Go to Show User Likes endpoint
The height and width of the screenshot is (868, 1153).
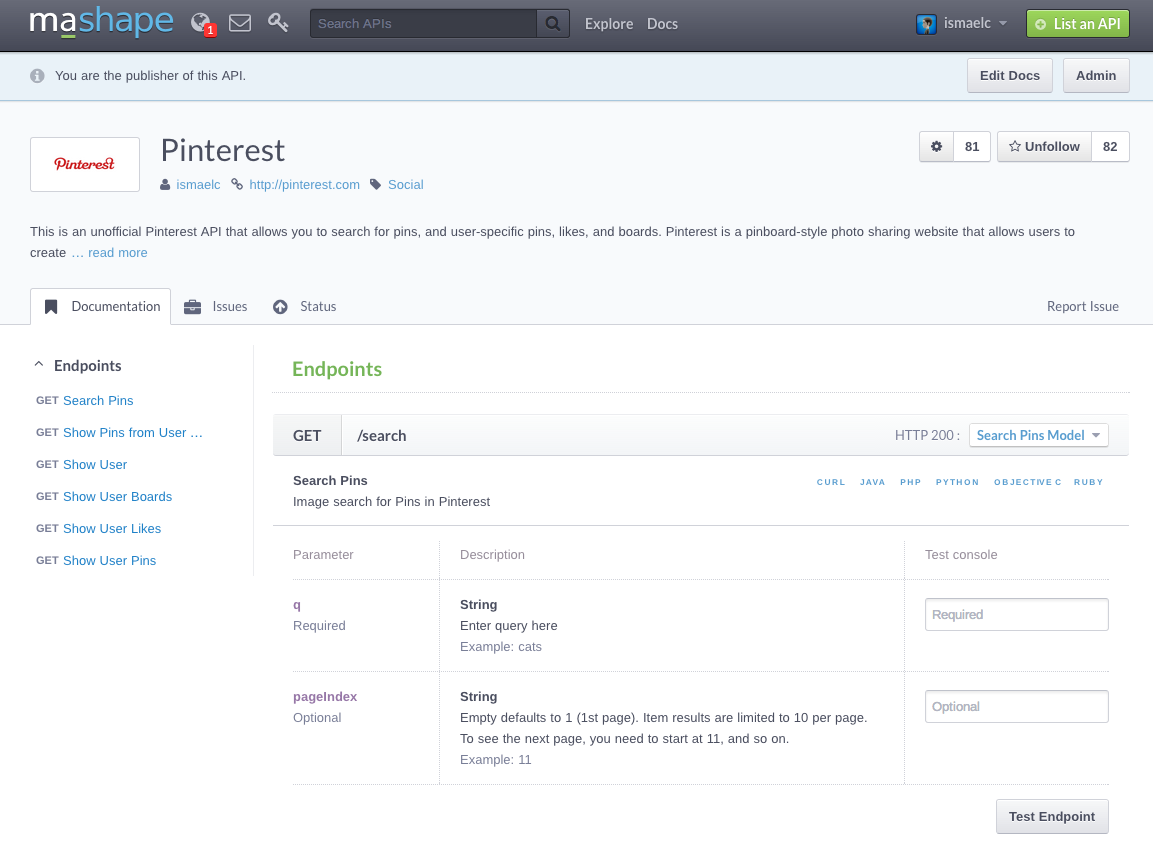tap(112, 529)
